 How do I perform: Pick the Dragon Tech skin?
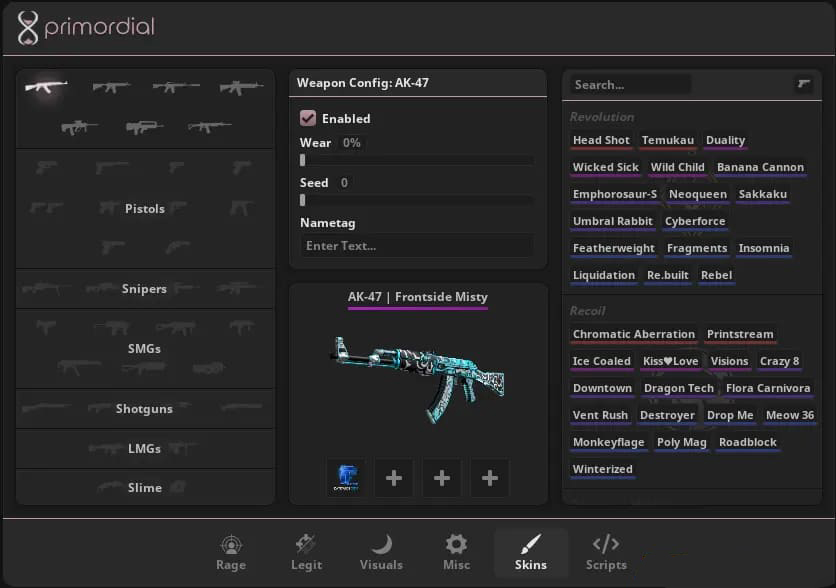[x=678, y=389]
